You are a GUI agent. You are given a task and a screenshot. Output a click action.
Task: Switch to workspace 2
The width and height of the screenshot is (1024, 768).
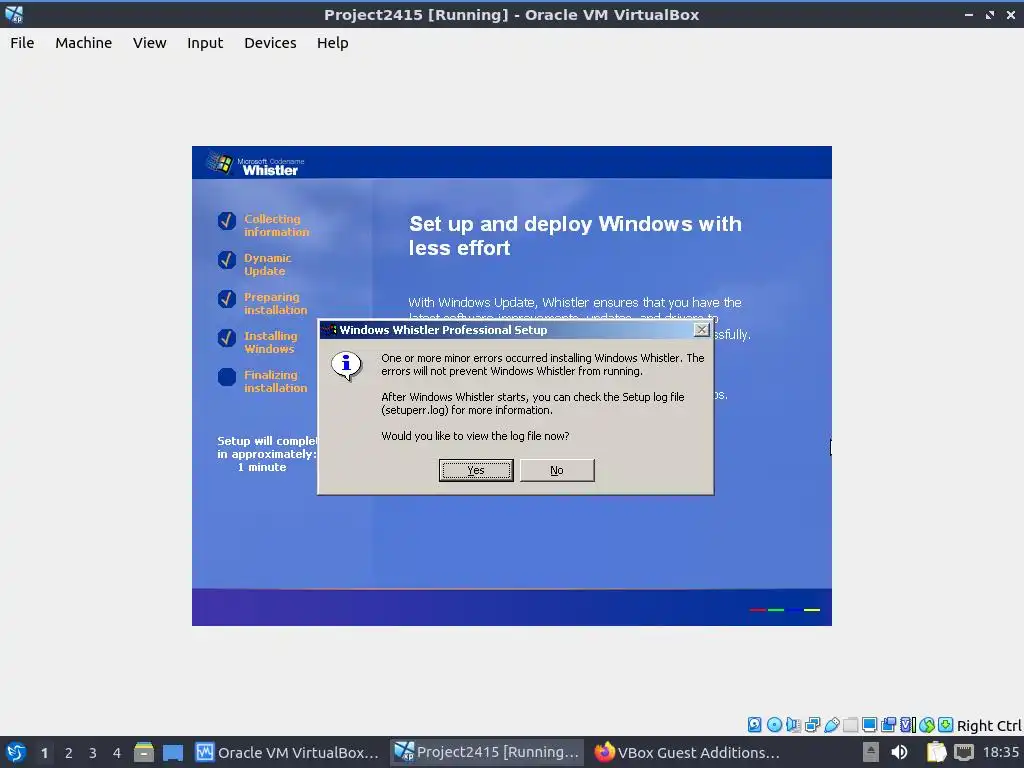click(x=69, y=753)
